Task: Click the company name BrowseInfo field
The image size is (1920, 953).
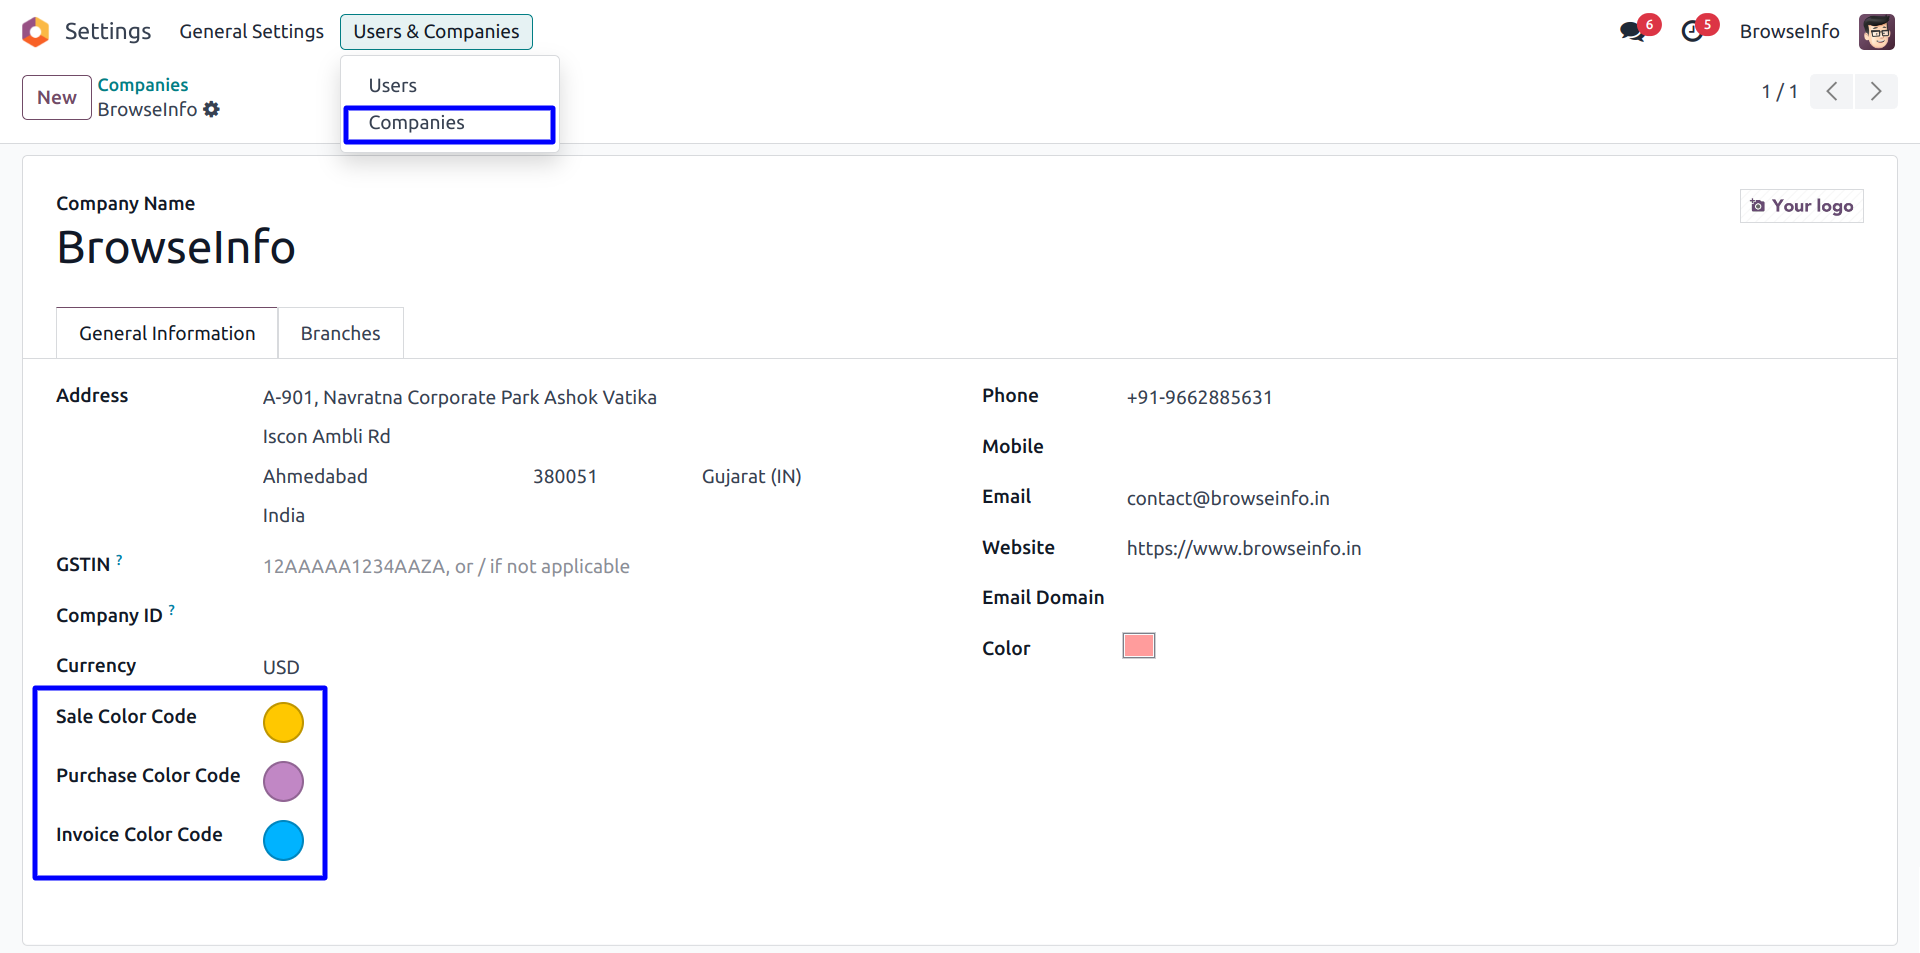Action: [176, 247]
